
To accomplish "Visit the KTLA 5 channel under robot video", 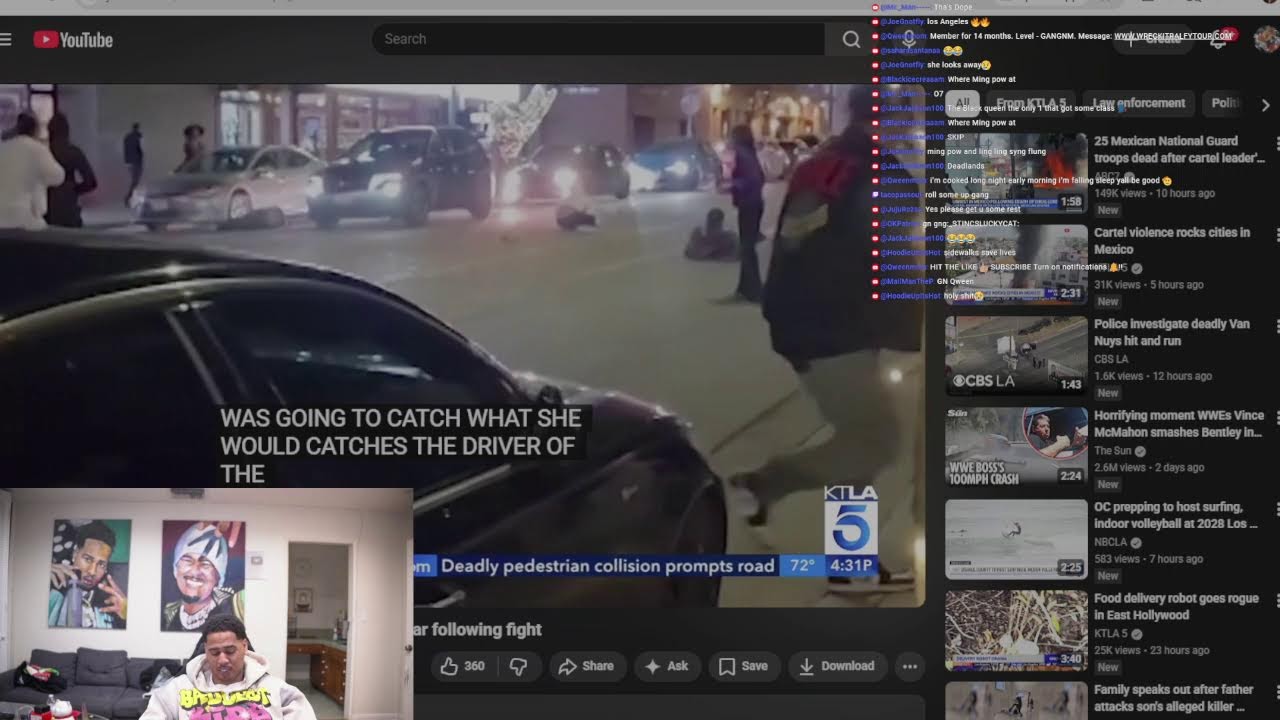I will point(1111,634).
